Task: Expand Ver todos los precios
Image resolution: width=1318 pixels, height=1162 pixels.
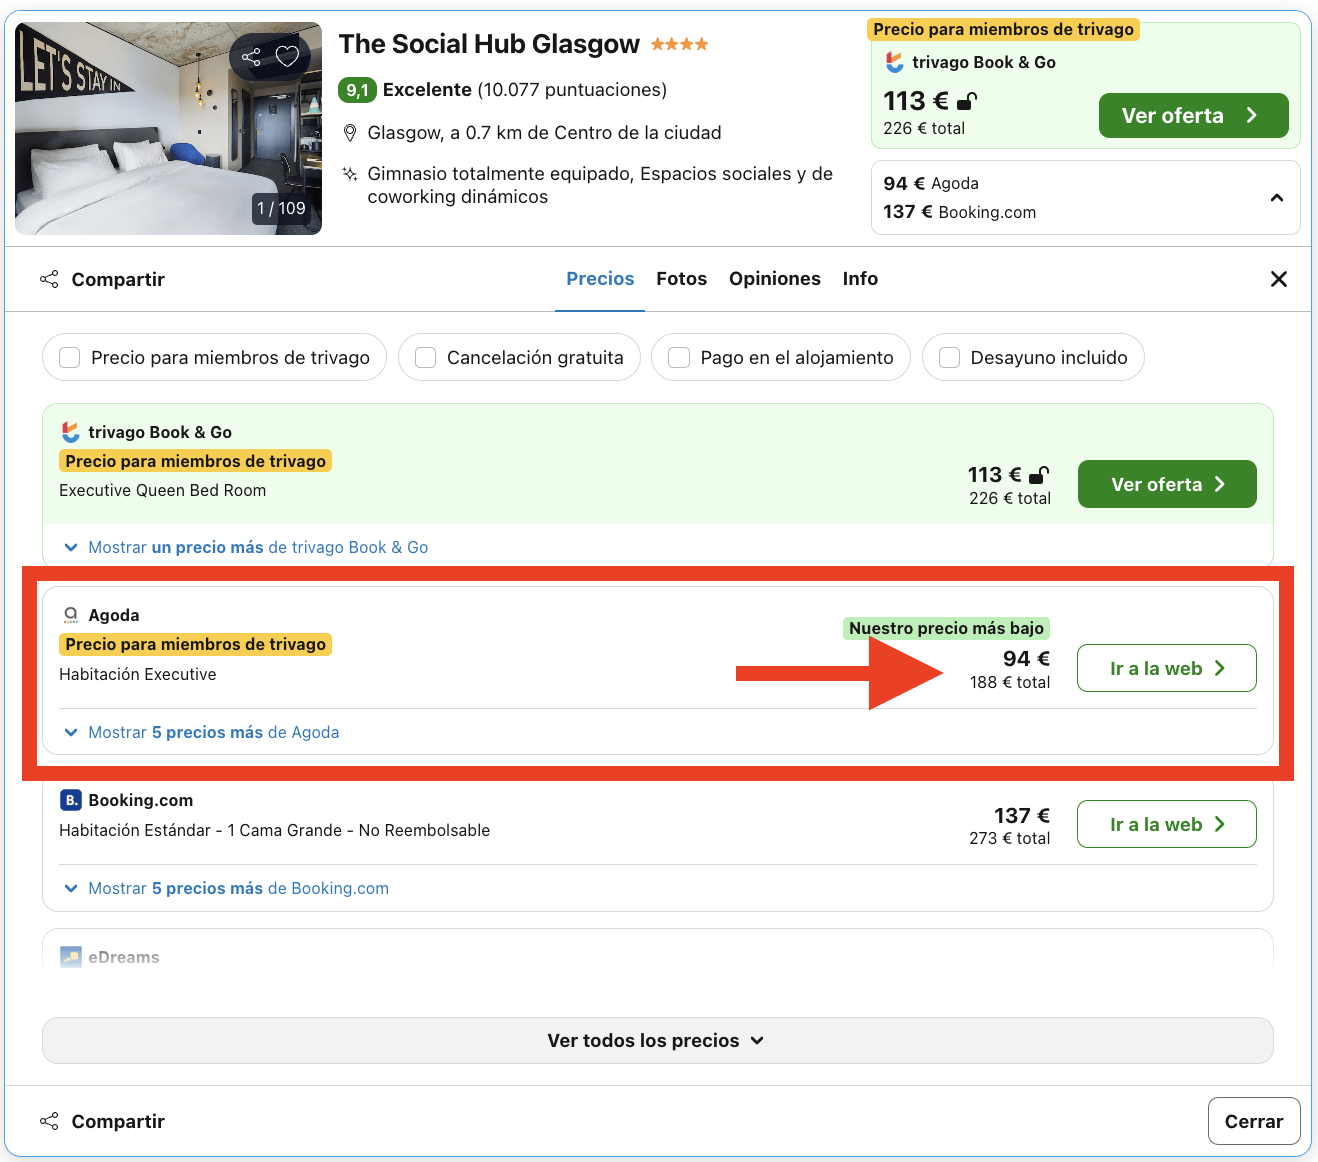Action: 657,1040
